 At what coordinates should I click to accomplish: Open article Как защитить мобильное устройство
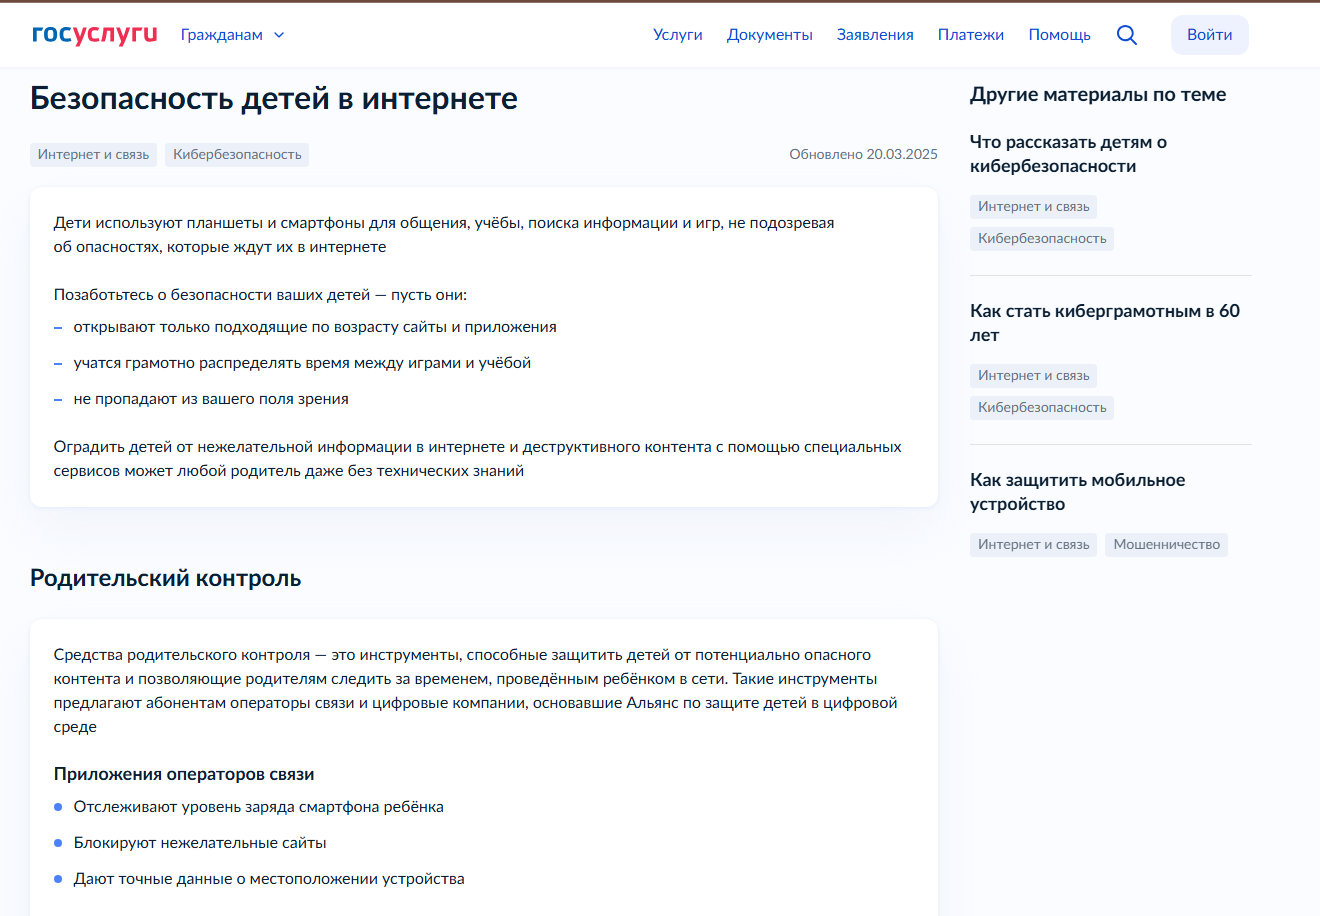1077,492
